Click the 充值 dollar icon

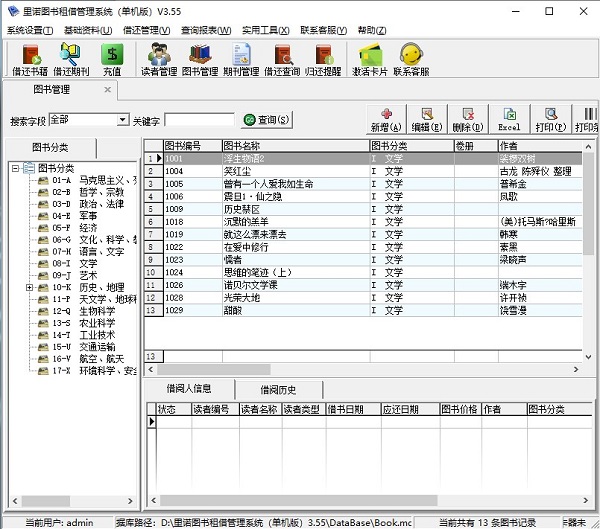click(x=112, y=59)
